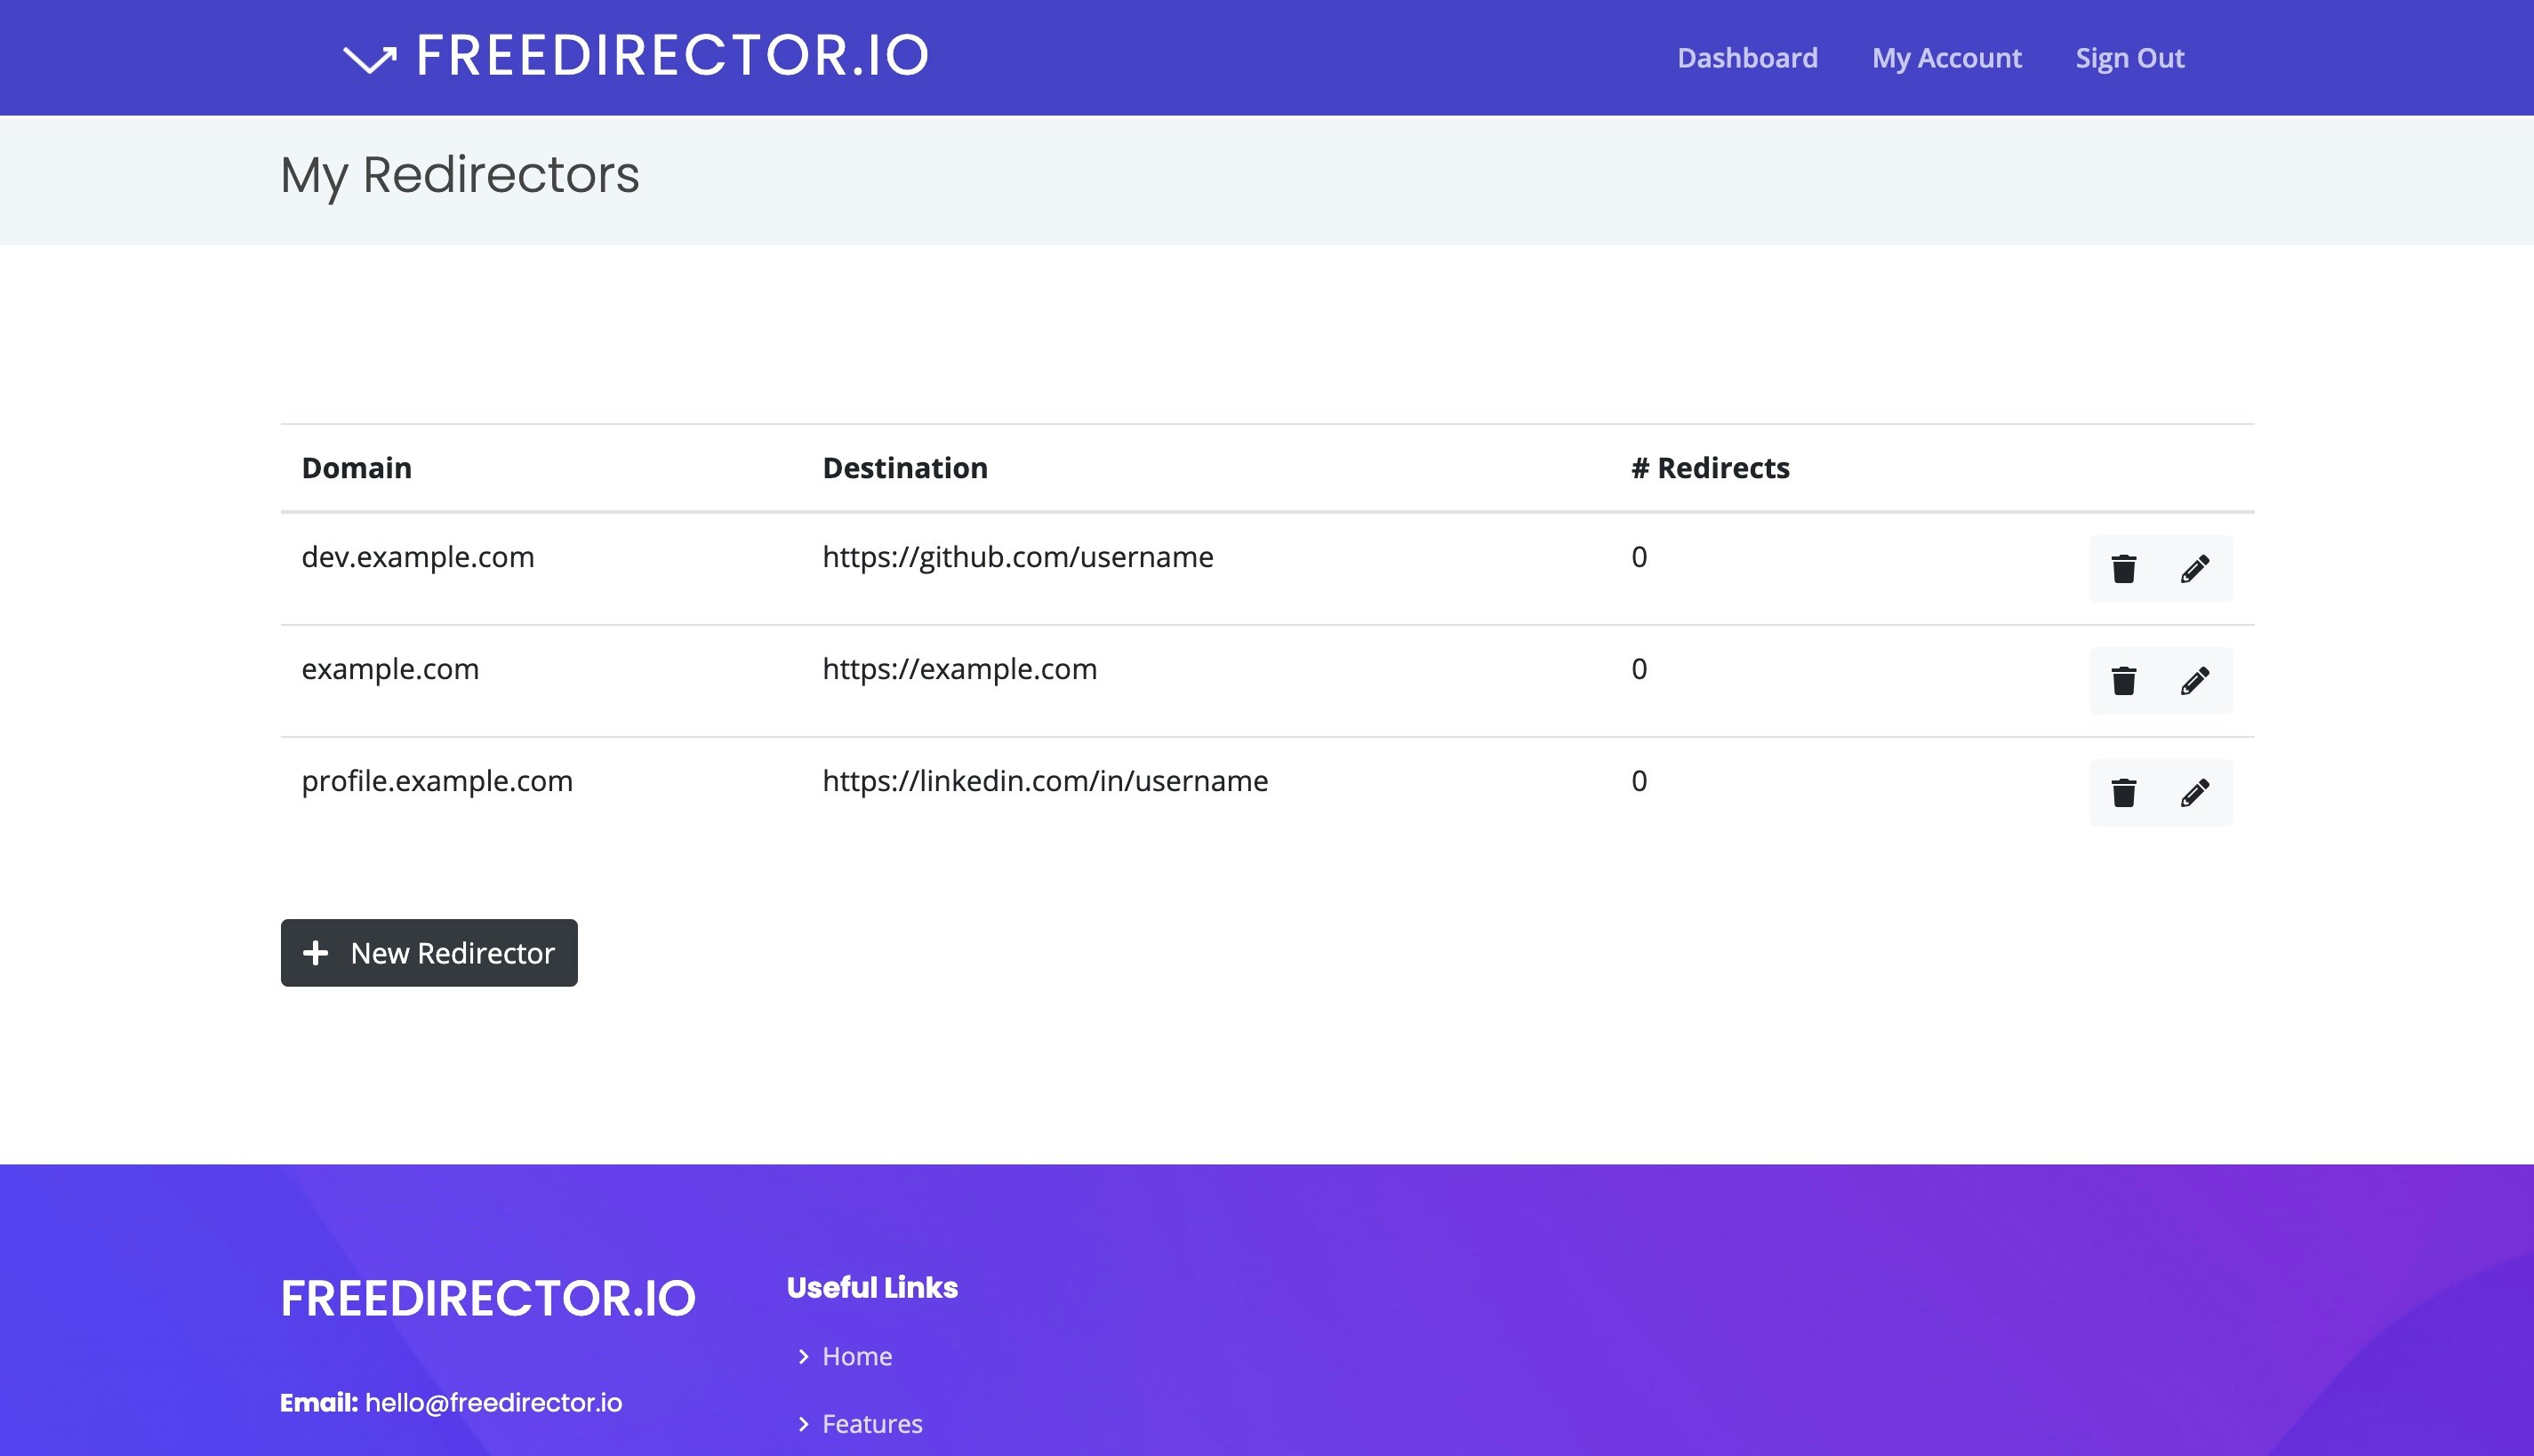Open the Features link in footer
The image size is (2534, 1456).
point(871,1424)
